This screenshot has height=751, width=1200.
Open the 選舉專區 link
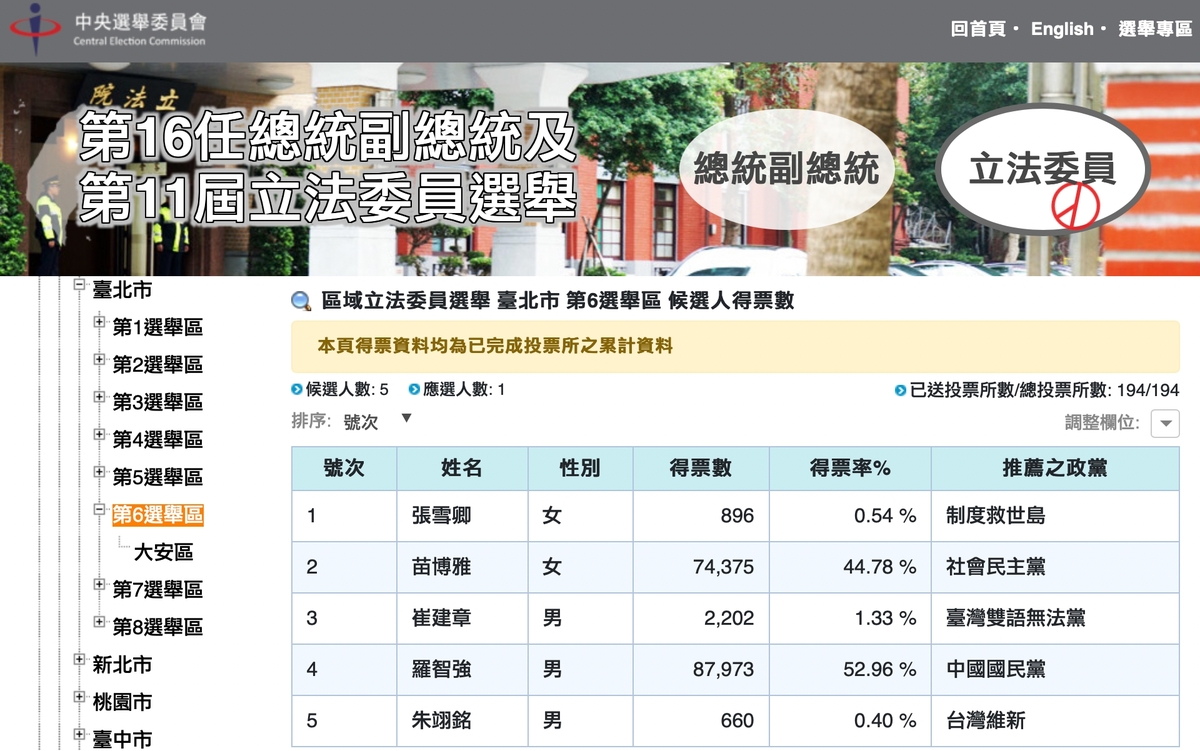1154,29
